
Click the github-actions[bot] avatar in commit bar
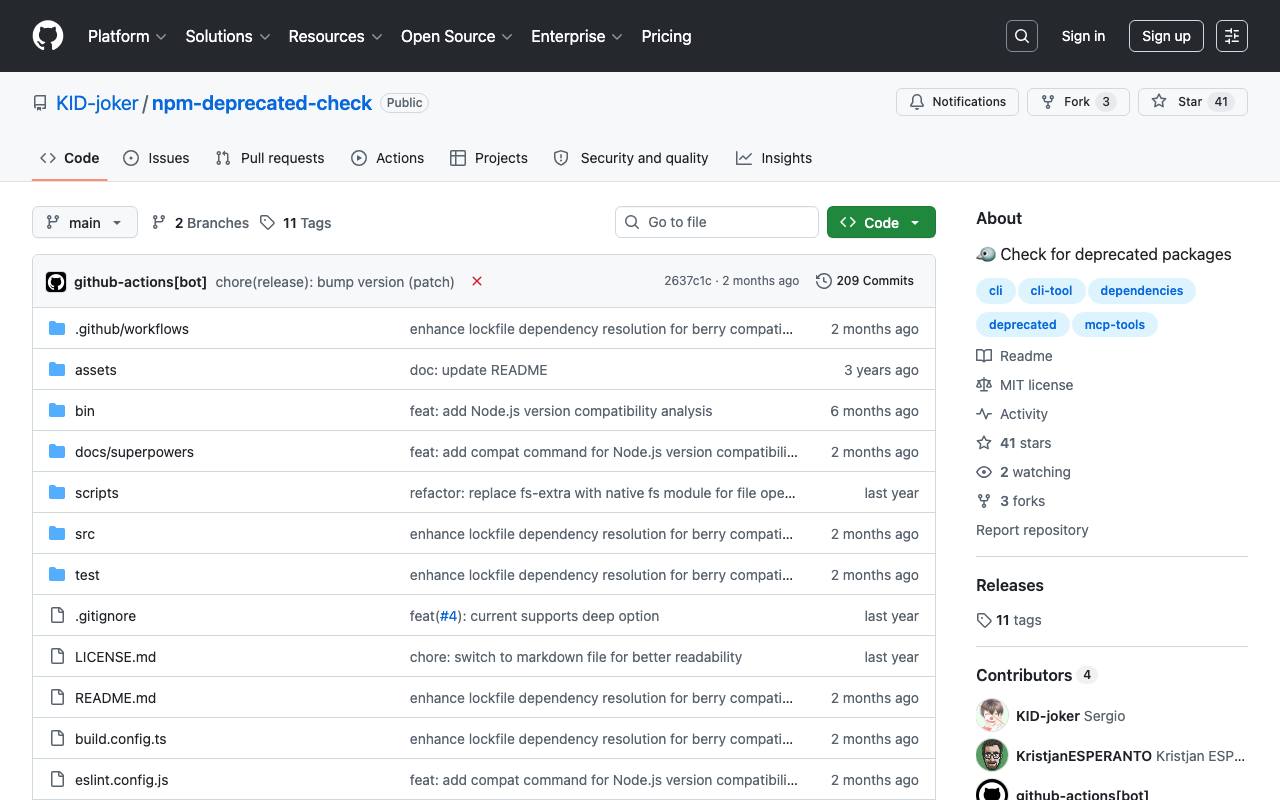pyautogui.click(x=56, y=282)
